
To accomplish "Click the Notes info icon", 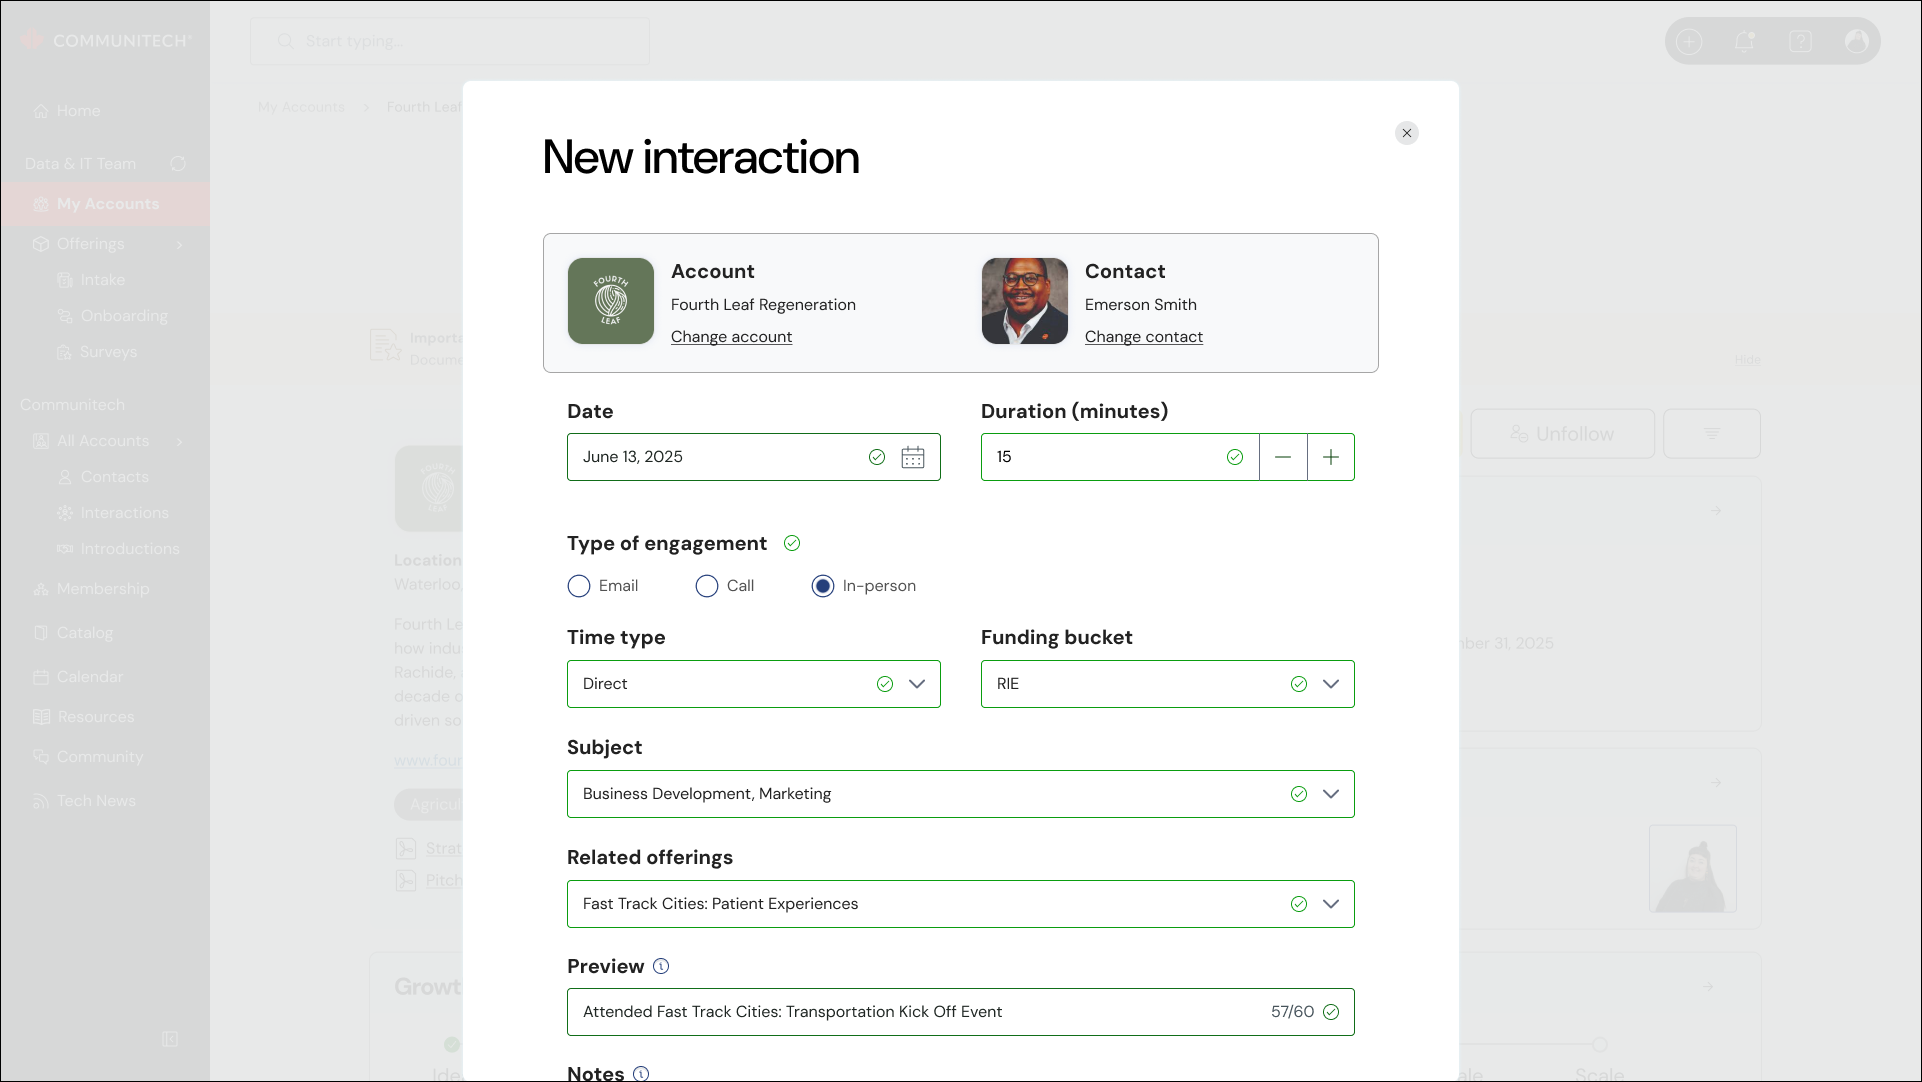I will (641, 1073).
